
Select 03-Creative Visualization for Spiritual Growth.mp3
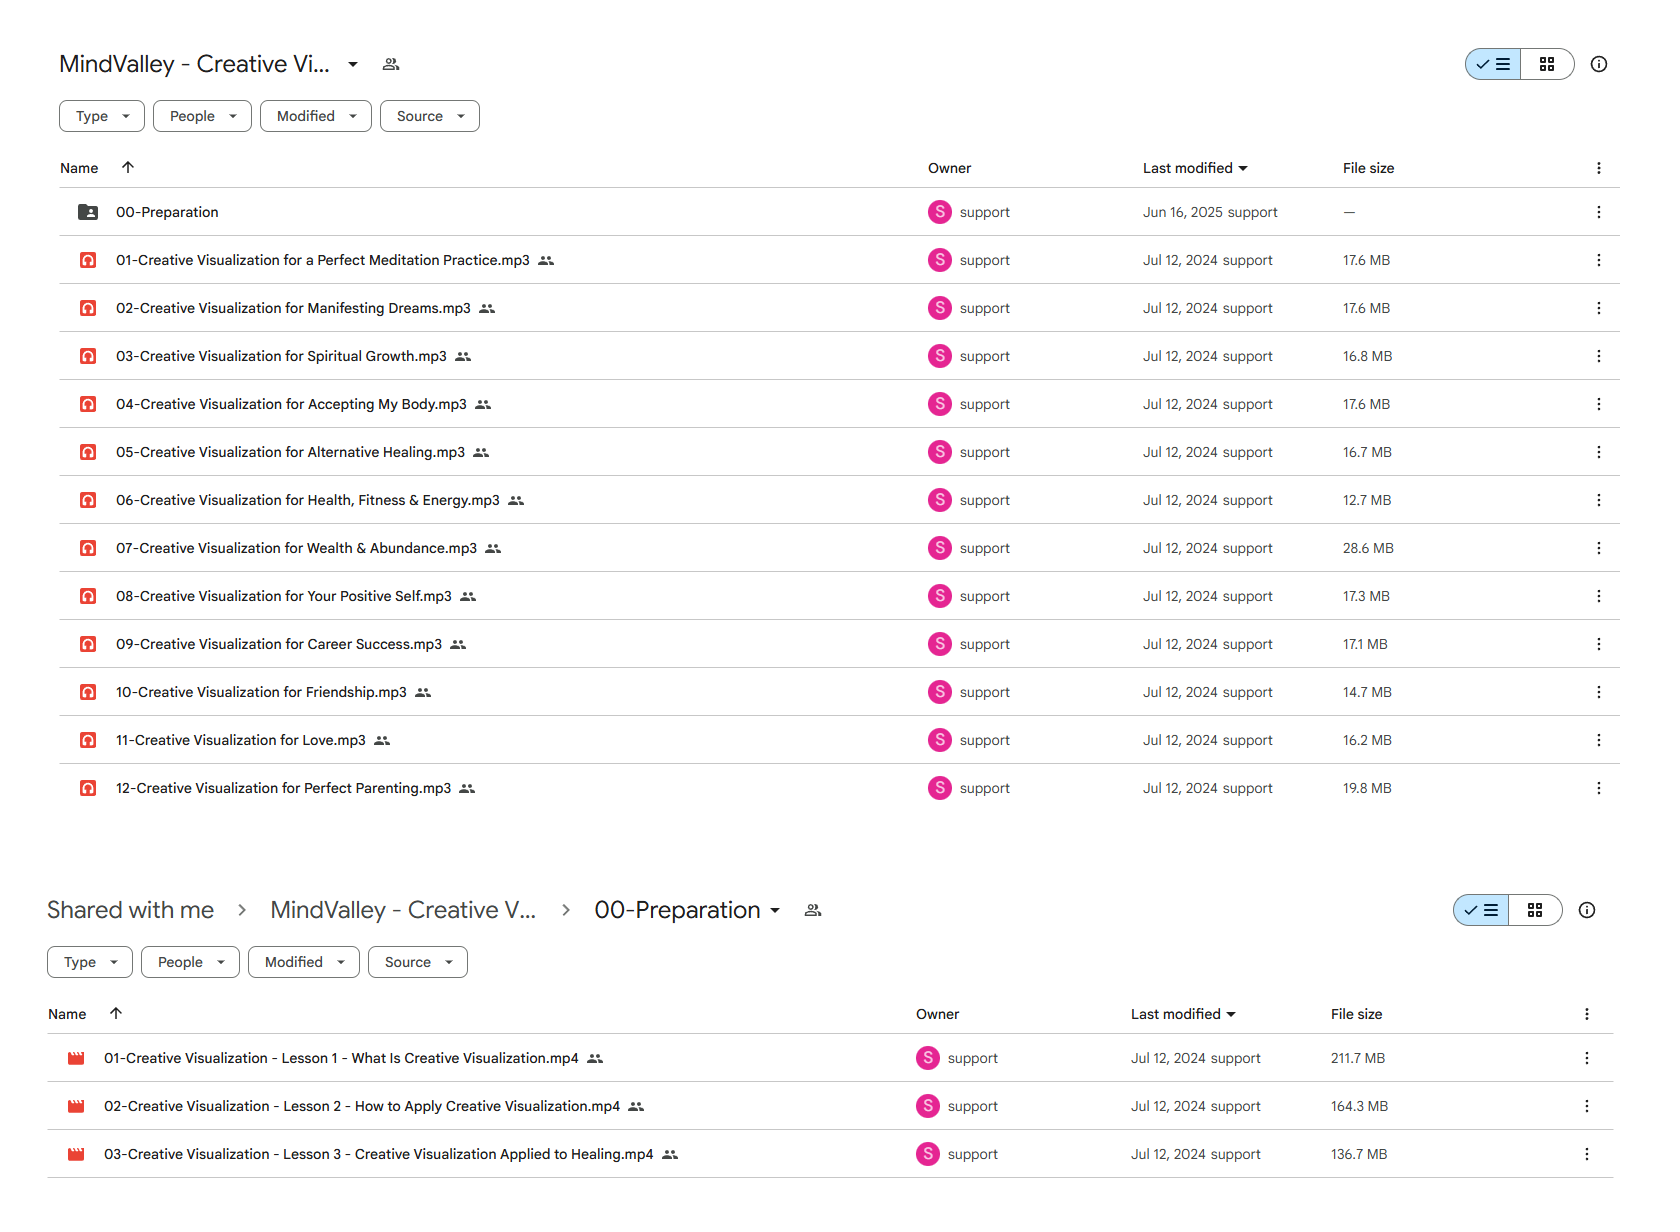click(281, 356)
